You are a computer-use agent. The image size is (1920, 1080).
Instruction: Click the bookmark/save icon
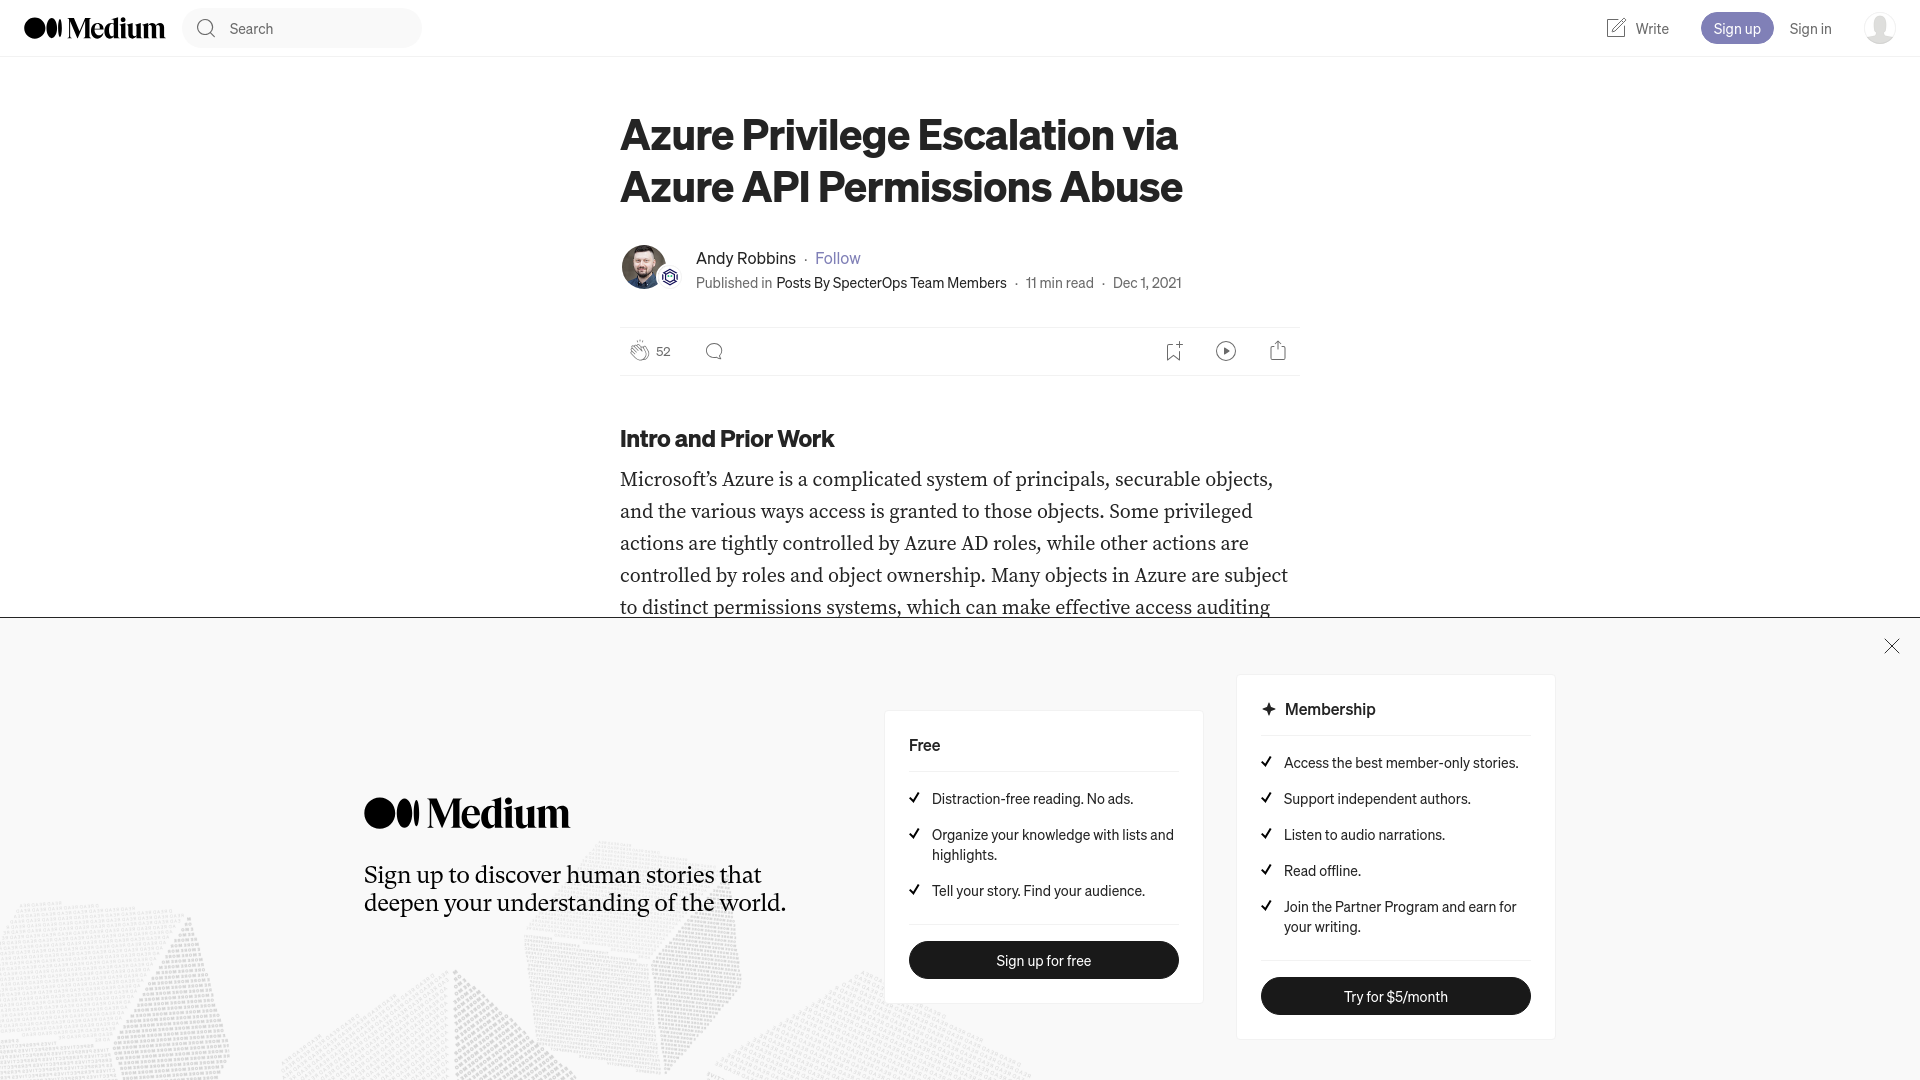(x=1174, y=351)
